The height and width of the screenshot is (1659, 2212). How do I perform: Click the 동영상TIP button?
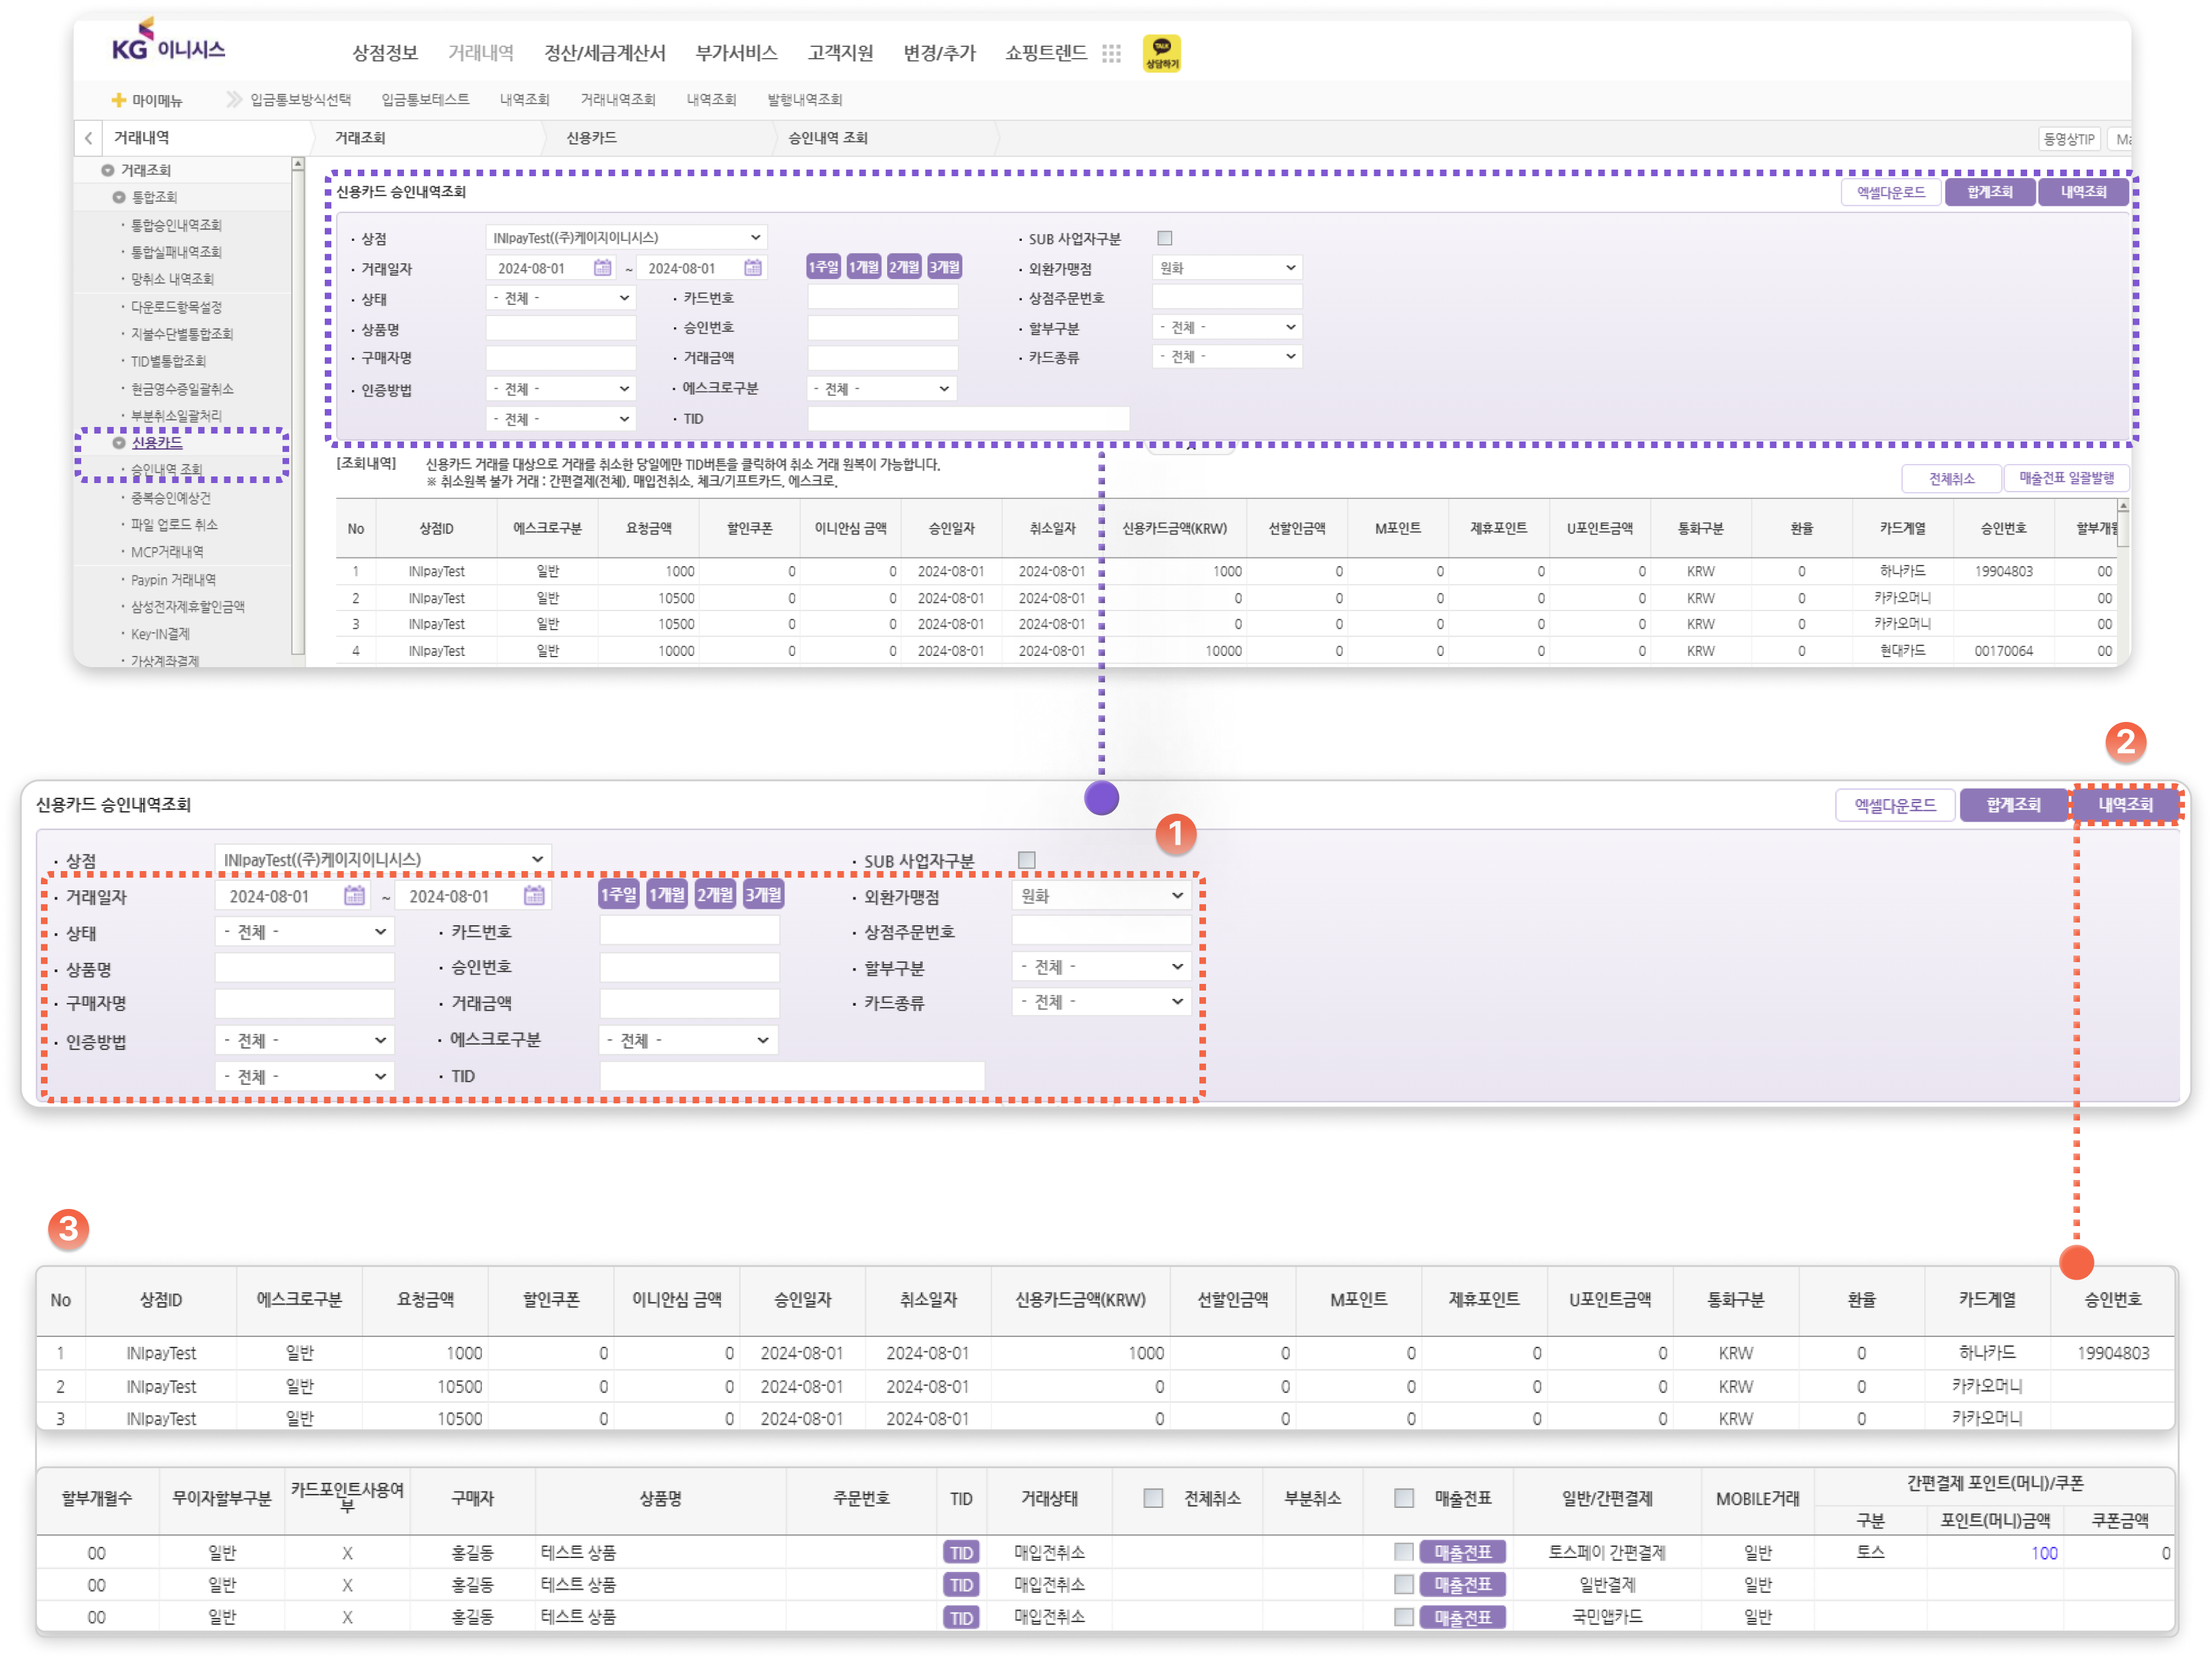click(x=2068, y=139)
